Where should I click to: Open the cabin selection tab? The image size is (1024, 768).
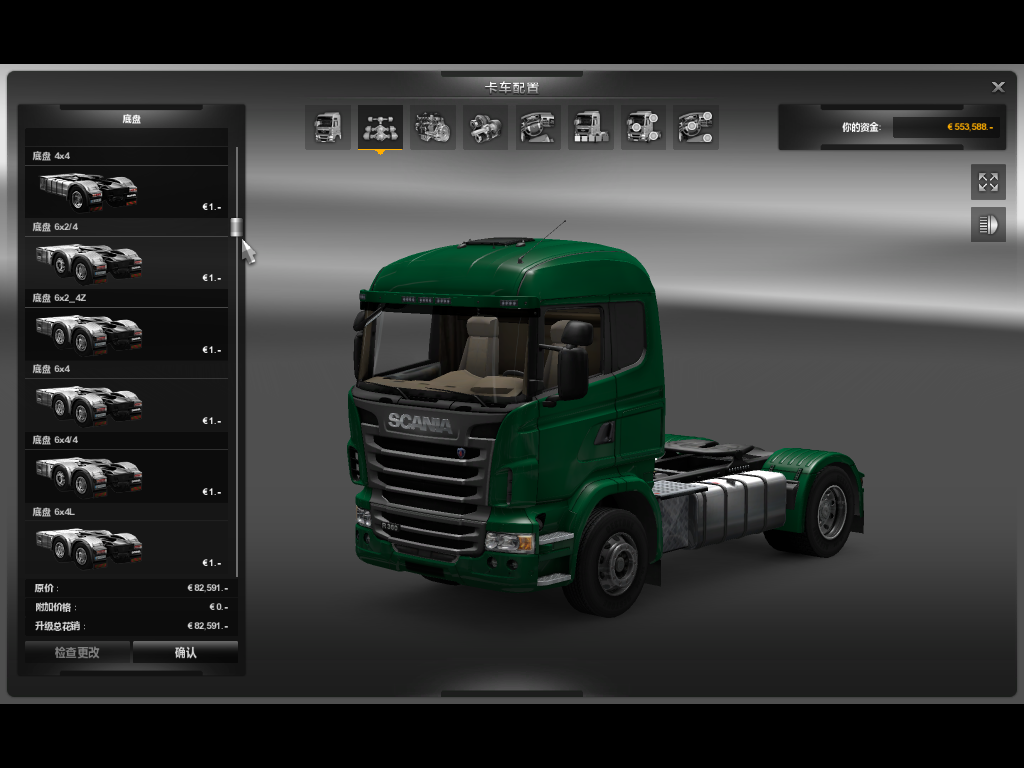(x=327, y=127)
